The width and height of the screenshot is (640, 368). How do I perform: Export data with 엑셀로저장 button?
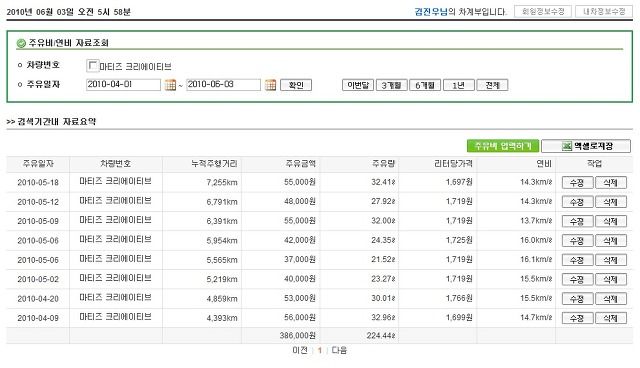tap(586, 146)
